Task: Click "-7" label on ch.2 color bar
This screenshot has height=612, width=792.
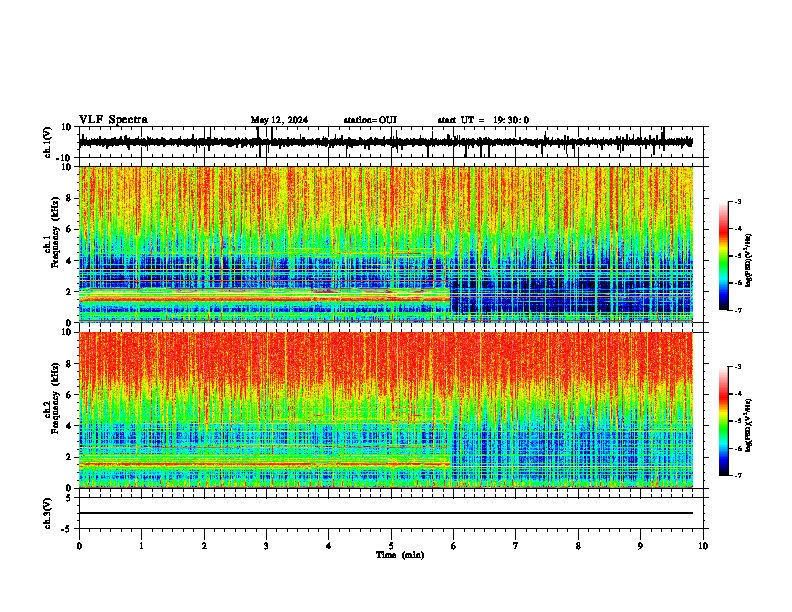Action: (737, 475)
